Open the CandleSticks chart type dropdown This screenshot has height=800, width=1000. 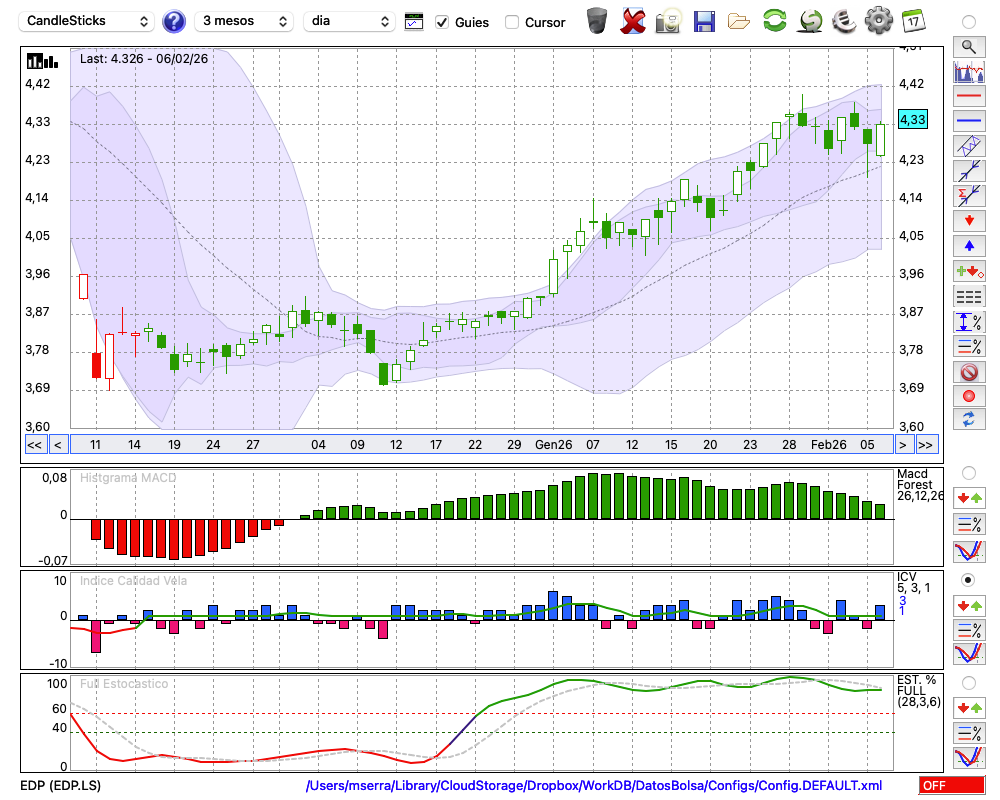[x=87, y=21]
